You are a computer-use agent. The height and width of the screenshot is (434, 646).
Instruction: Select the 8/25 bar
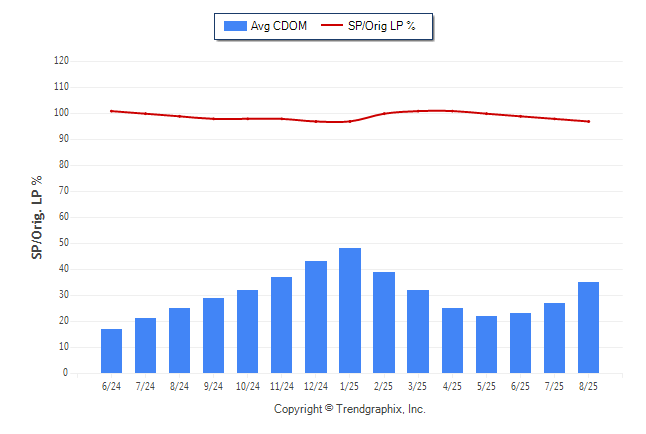[588, 328]
